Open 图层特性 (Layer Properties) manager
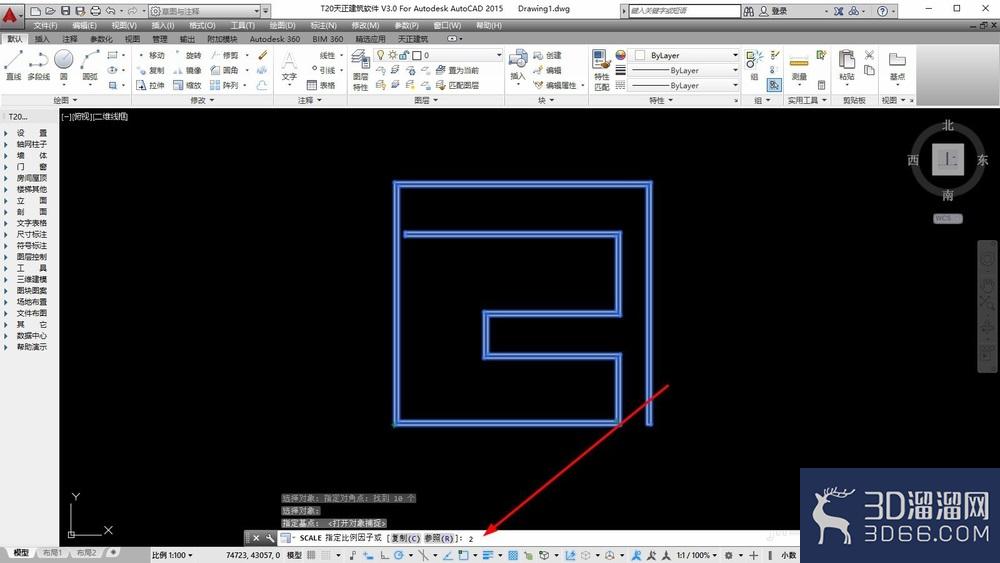Viewport: 1000px width, 563px height. click(360, 71)
